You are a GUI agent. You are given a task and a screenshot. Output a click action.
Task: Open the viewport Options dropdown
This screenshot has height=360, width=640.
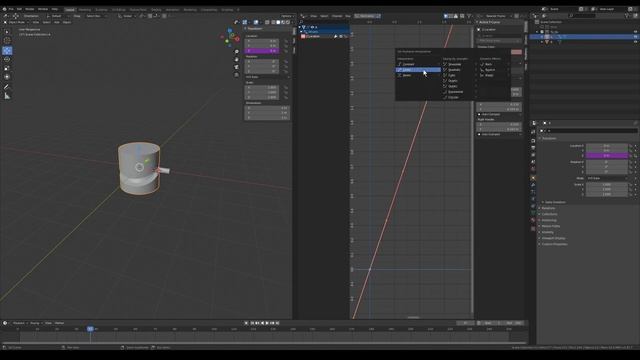pos(287,16)
